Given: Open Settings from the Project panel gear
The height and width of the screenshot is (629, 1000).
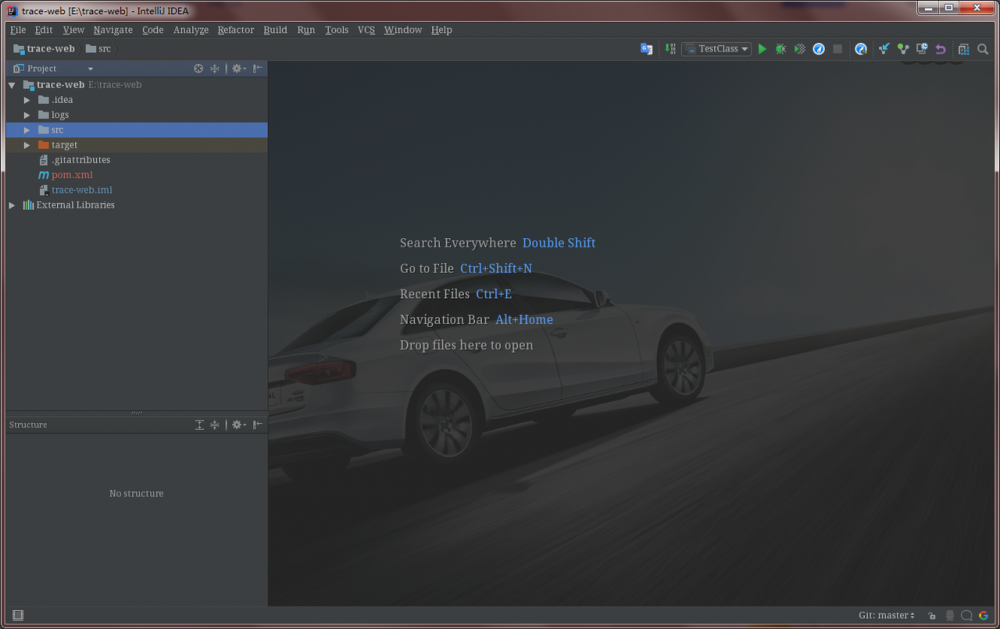Looking at the screenshot, I should click(237, 68).
